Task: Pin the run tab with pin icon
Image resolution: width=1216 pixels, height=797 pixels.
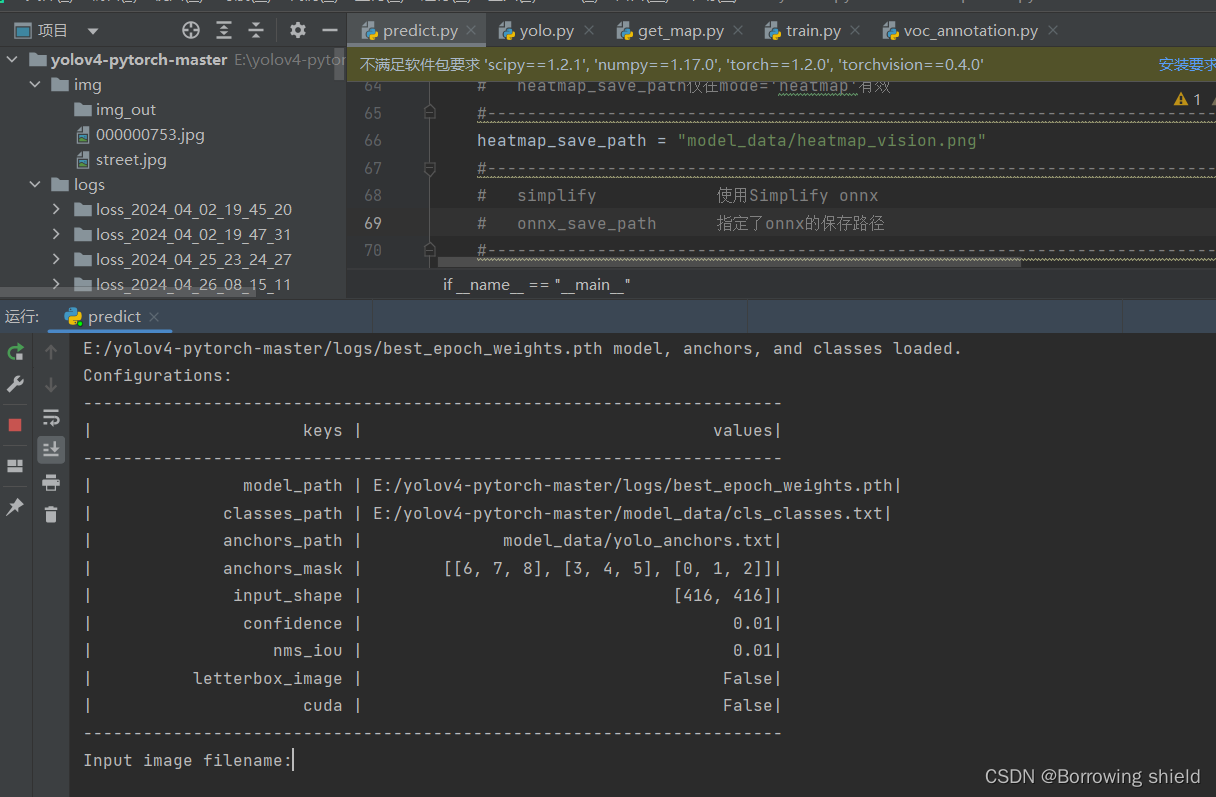Action: (15, 507)
